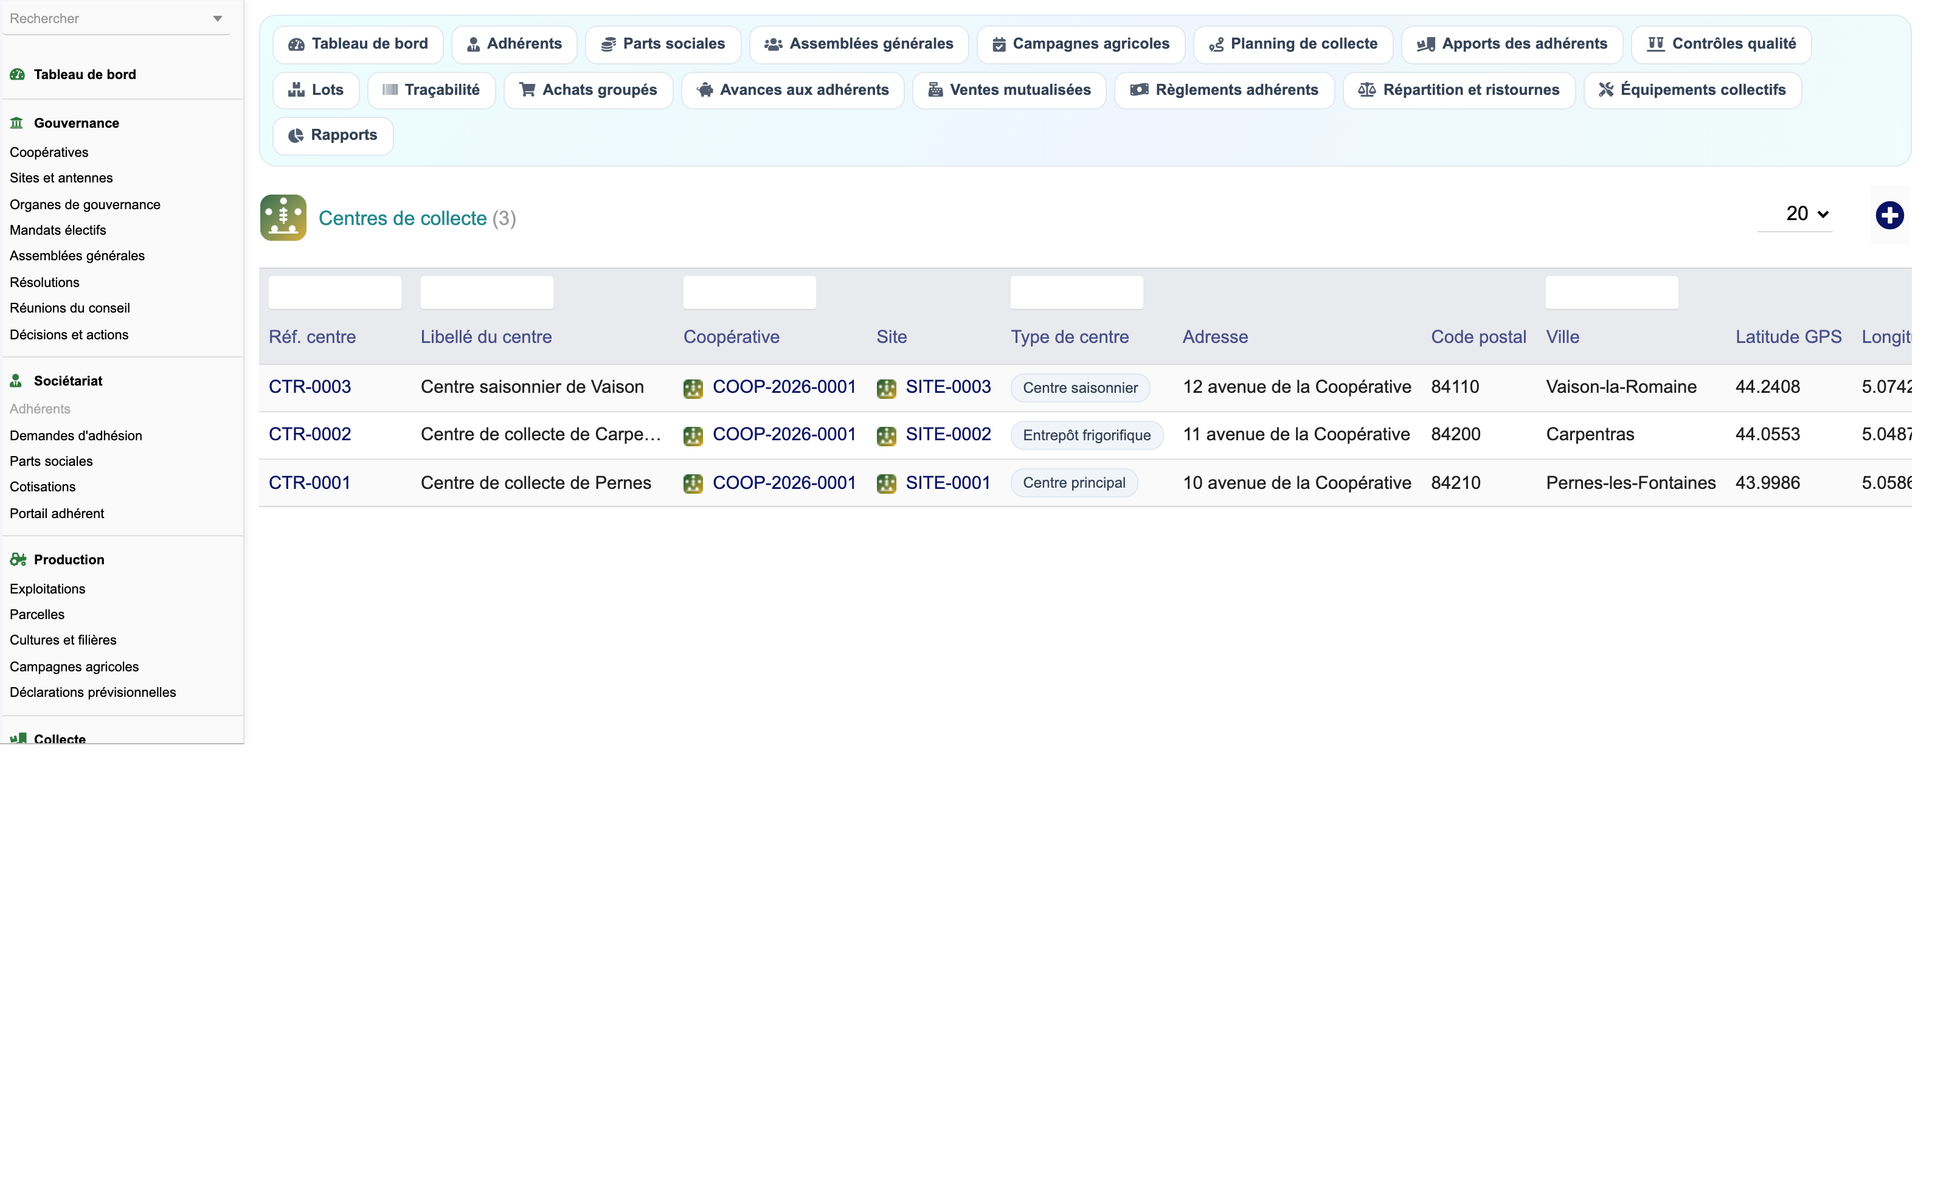
Task: Open Réunions du conseil in the sidebar
Action: coord(70,308)
